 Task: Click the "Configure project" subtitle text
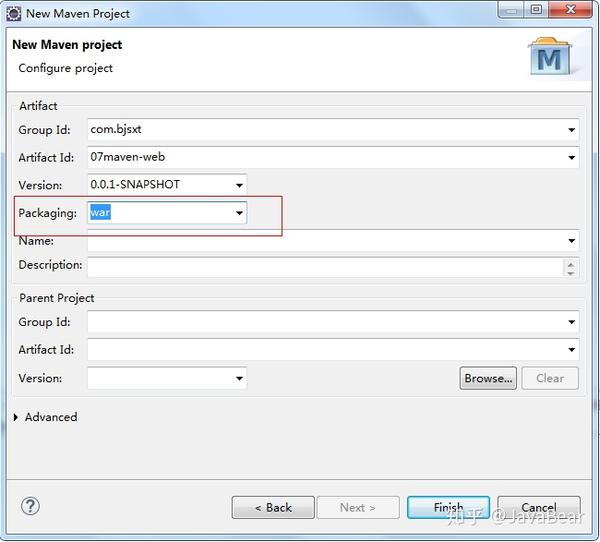(65, 68)
